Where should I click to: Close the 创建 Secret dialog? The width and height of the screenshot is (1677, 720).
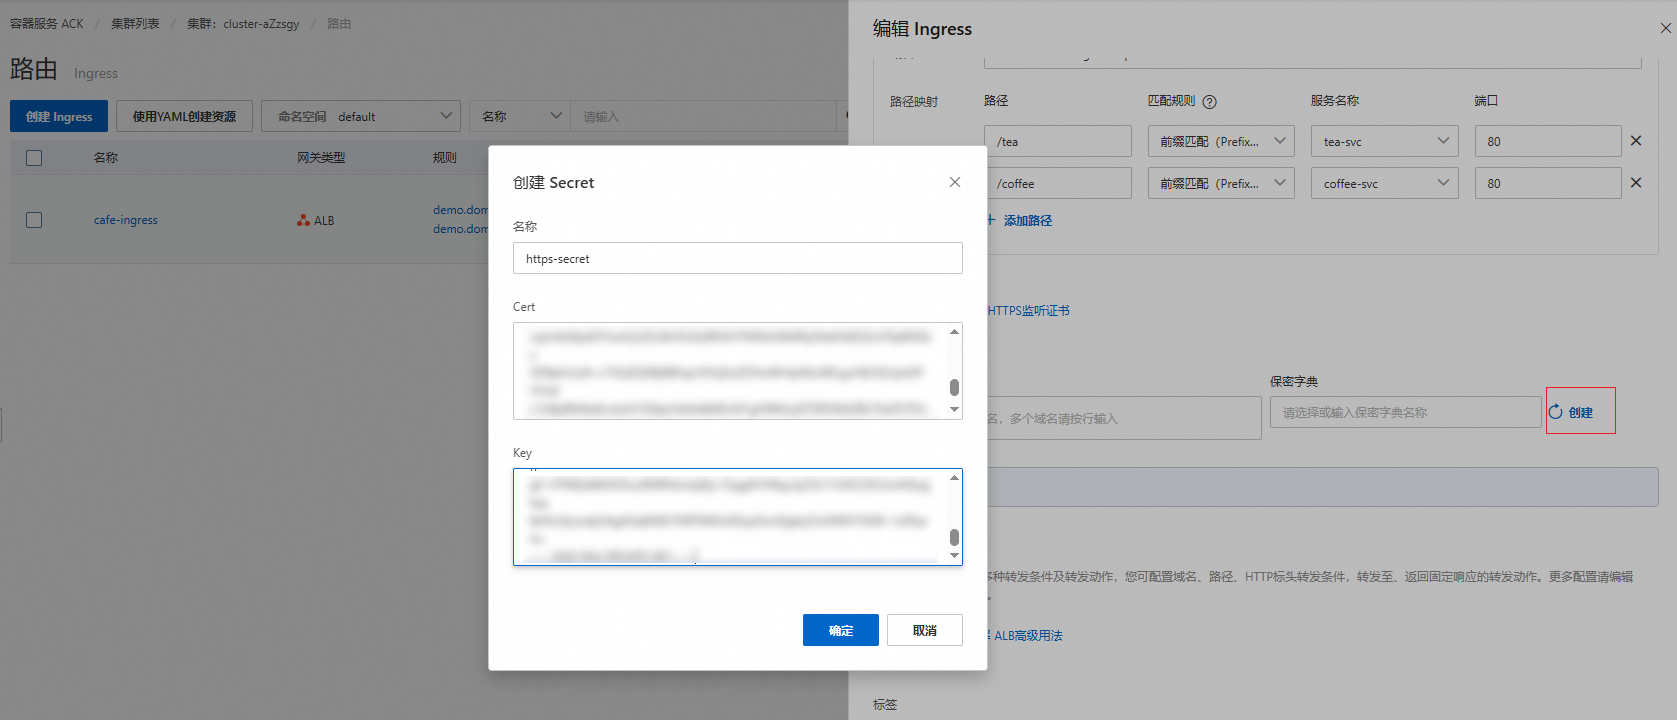pos(955,182)
